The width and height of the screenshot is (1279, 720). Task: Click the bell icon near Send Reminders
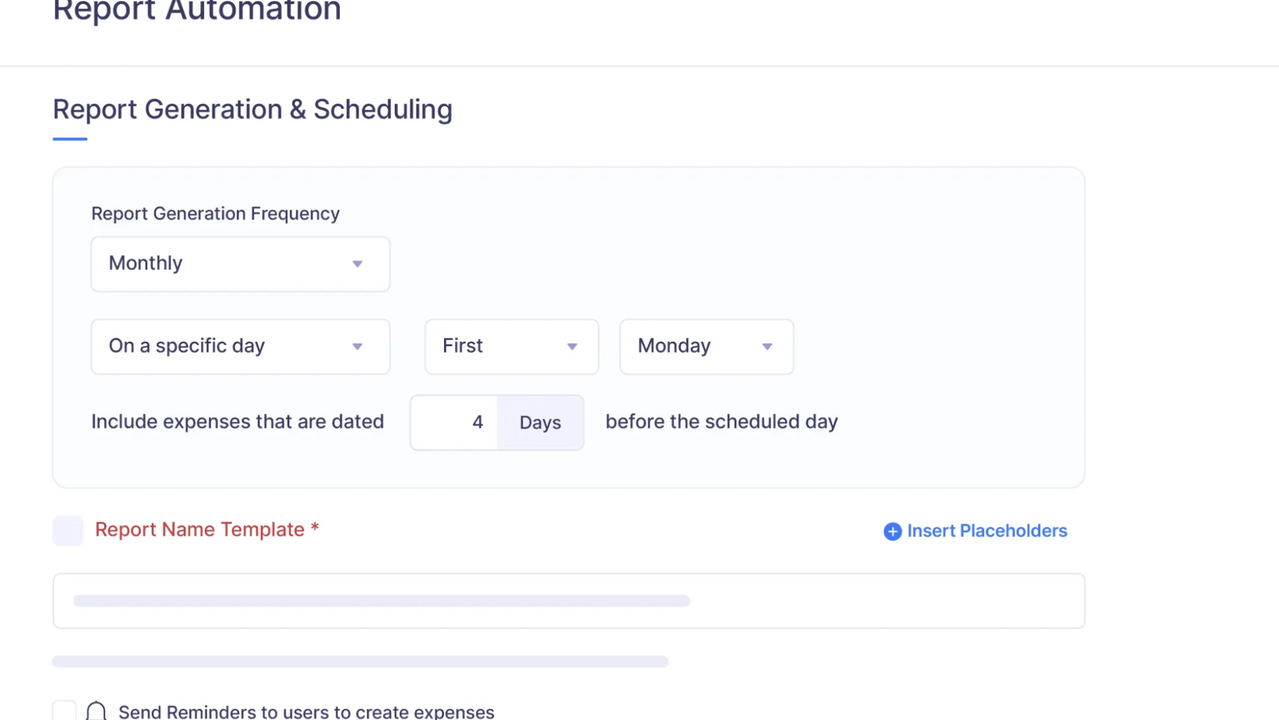coord(96,711)
